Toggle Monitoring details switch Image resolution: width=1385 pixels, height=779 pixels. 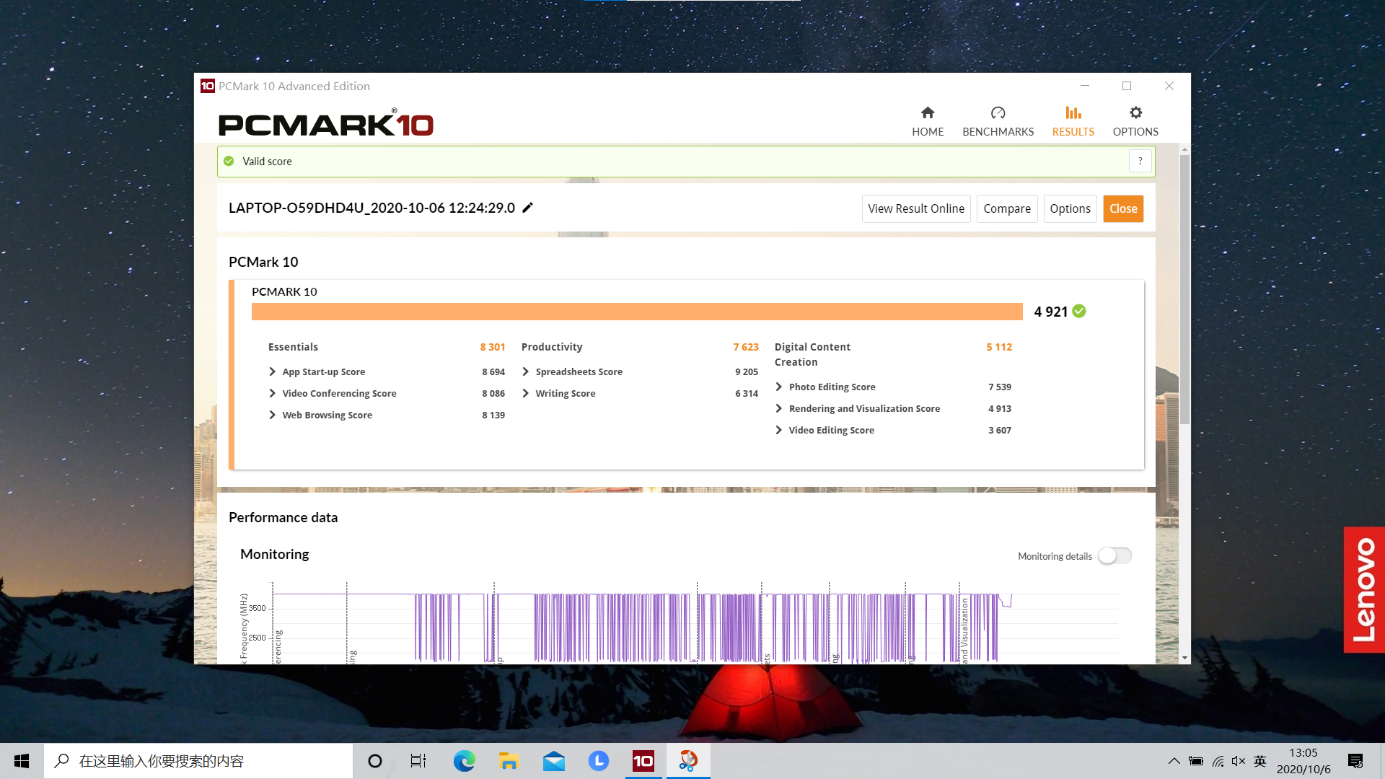[x=1114, y=556]
